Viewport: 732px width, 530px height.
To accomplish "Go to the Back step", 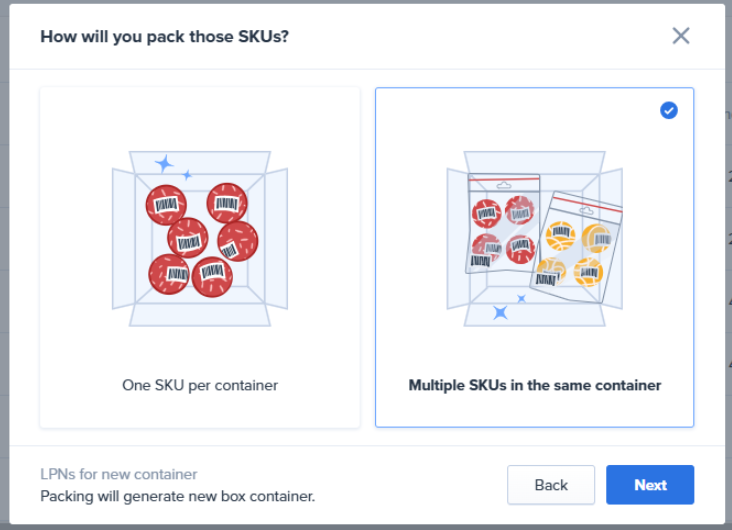I will tap(551, 485).
